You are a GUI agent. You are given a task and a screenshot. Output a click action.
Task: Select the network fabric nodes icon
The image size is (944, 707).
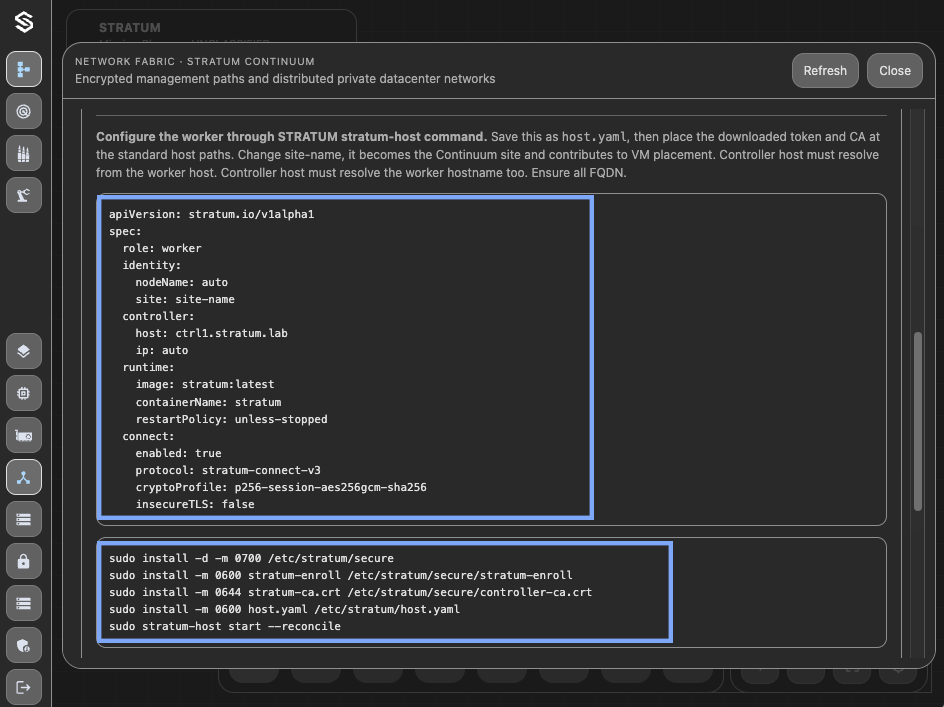tap(23, 478)
